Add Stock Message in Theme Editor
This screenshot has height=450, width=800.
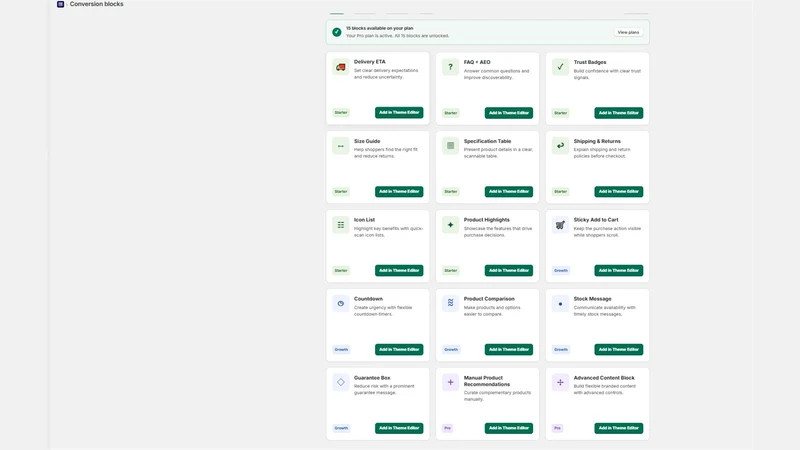click(618, 349)
